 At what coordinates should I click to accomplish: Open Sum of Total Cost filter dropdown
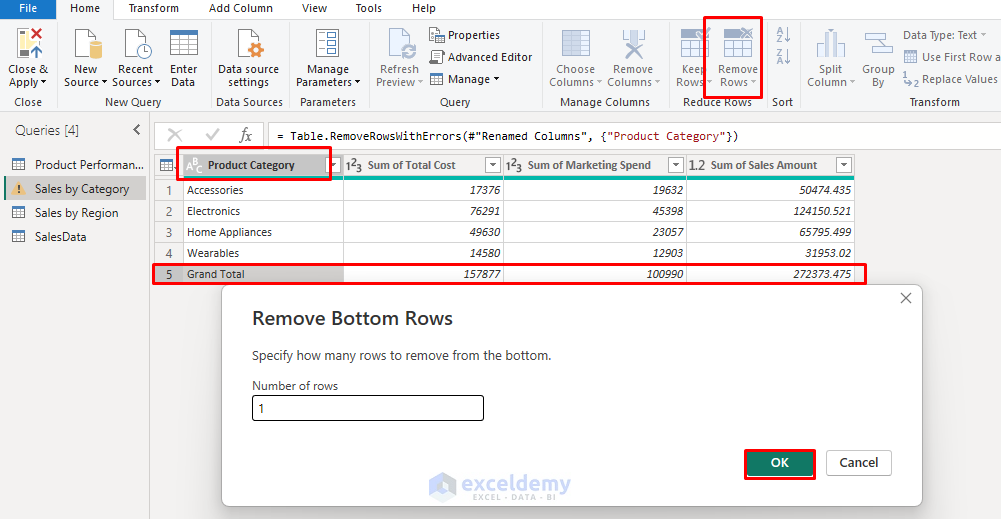493,165
